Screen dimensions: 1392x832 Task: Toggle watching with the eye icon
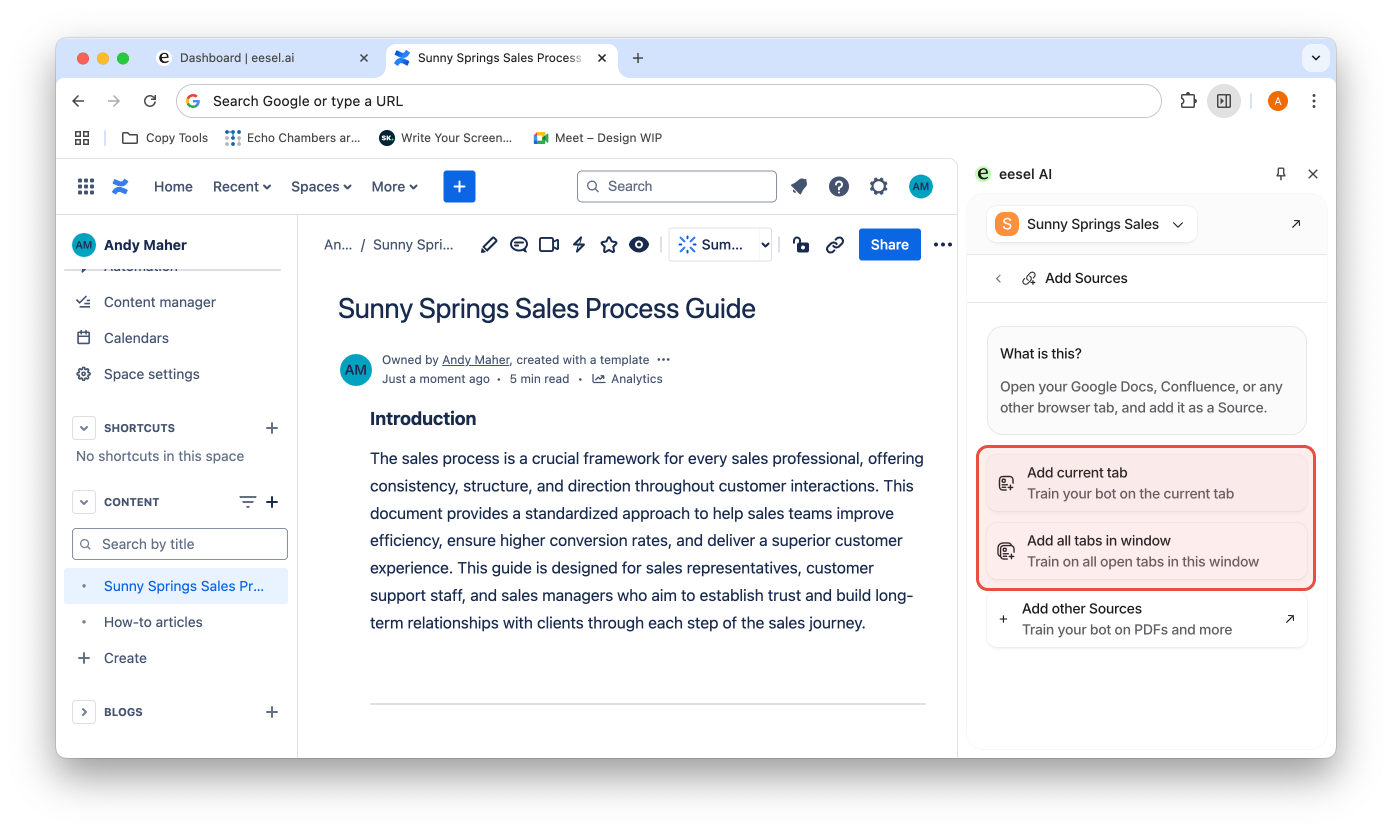point(639,244)
